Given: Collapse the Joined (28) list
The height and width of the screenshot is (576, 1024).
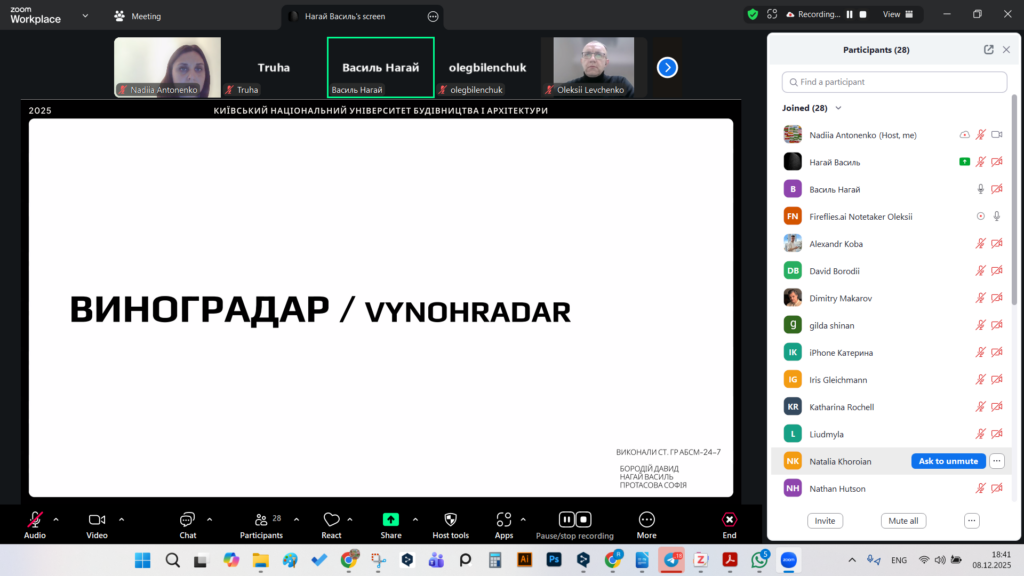Looking at the screenshot, I should (838, 108).
